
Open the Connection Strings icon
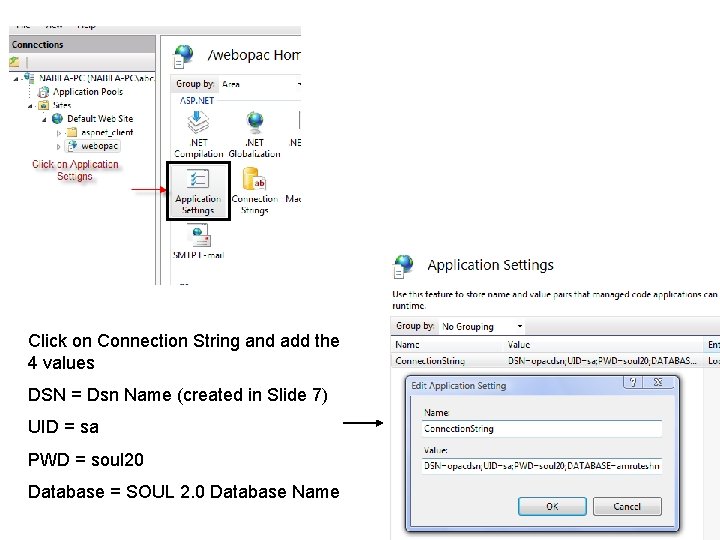click(255, 191)
